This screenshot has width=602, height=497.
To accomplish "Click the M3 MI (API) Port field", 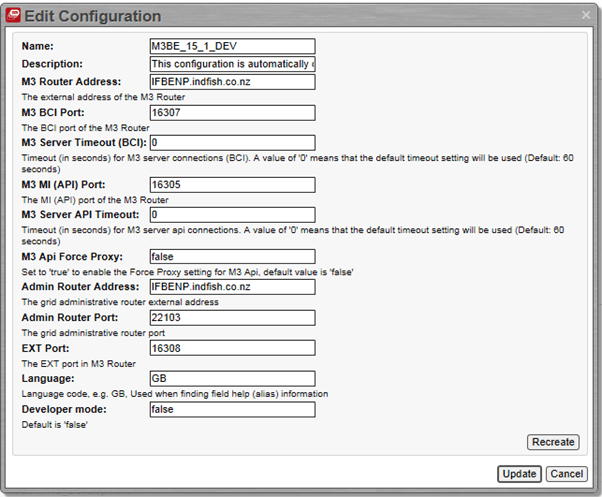I will click(x=231, y=184).
